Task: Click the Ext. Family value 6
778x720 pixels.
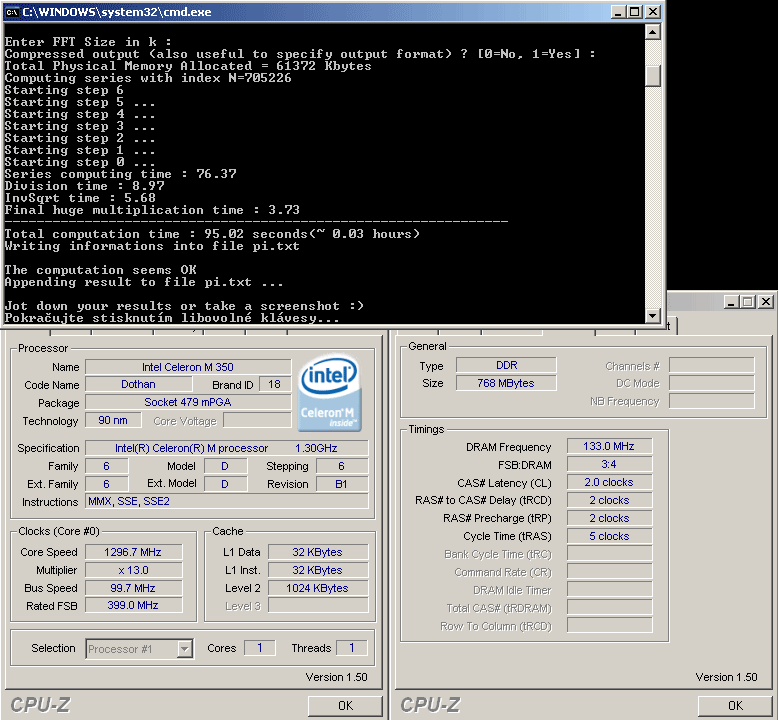Action: pyautogui.click(x=107, y=484)
